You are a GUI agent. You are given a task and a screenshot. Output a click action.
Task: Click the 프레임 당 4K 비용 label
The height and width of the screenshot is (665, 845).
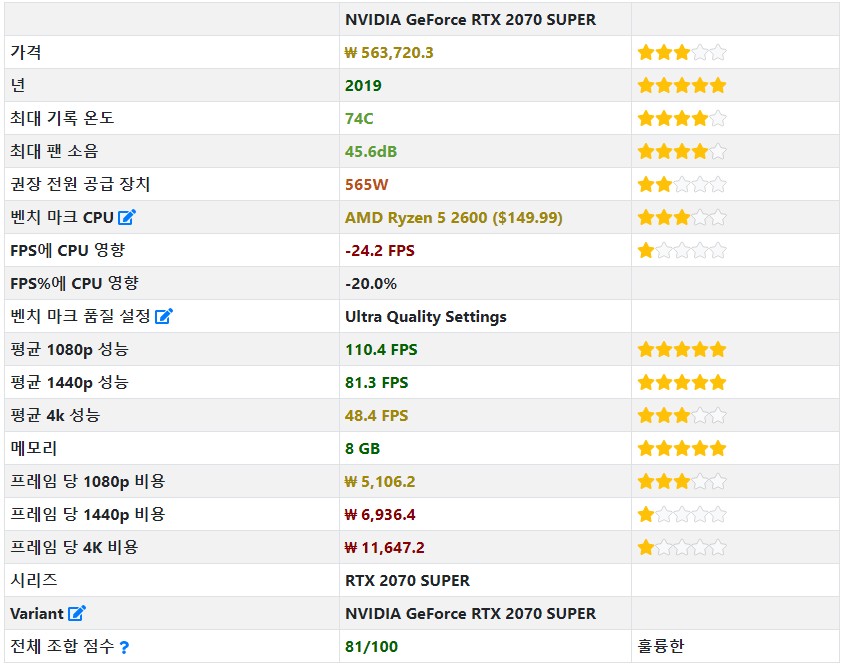pyautogui.click(x=74, y=547)
